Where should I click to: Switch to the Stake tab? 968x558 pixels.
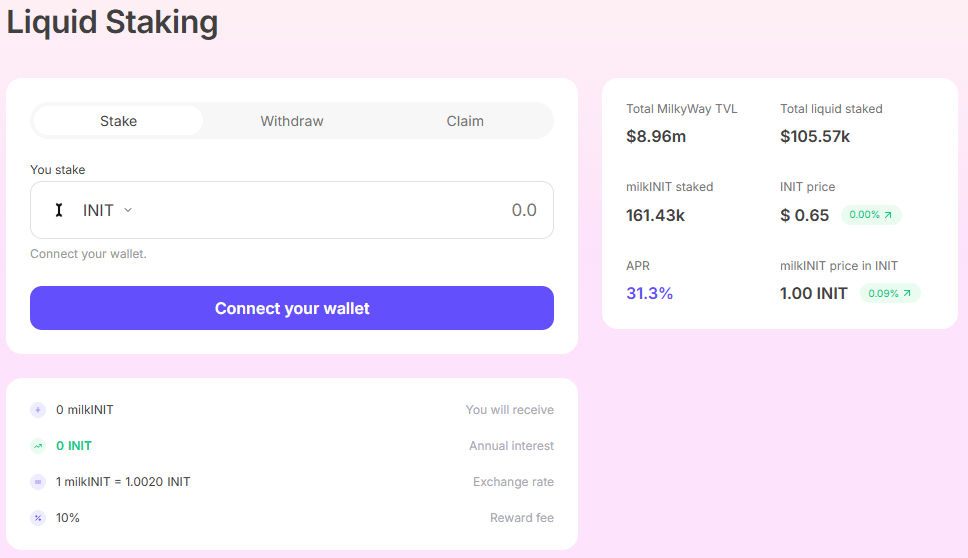[x=118, y=121]
